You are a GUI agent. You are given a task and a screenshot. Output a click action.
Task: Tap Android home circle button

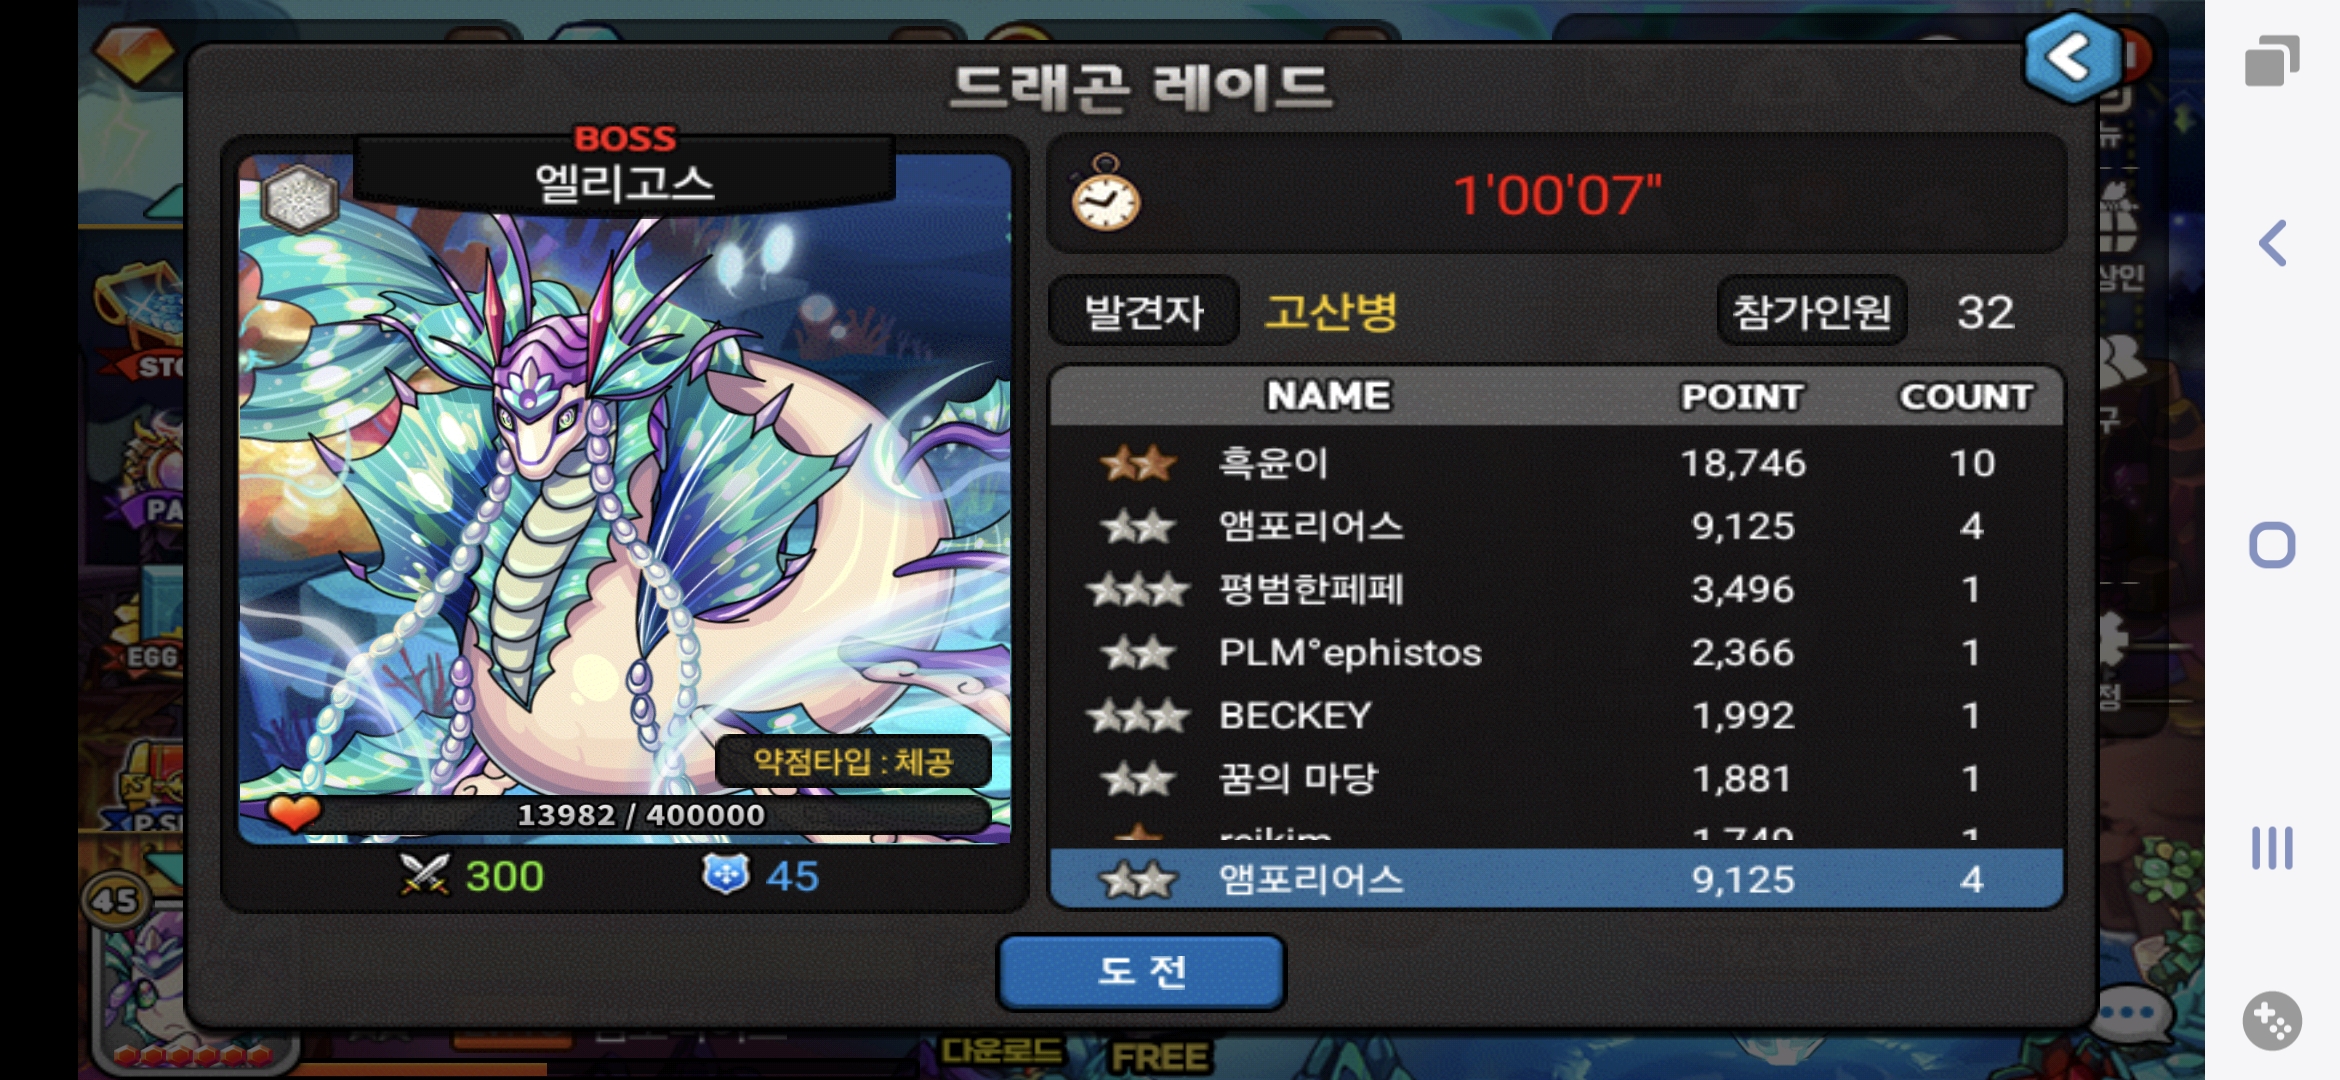point(2272,545)
